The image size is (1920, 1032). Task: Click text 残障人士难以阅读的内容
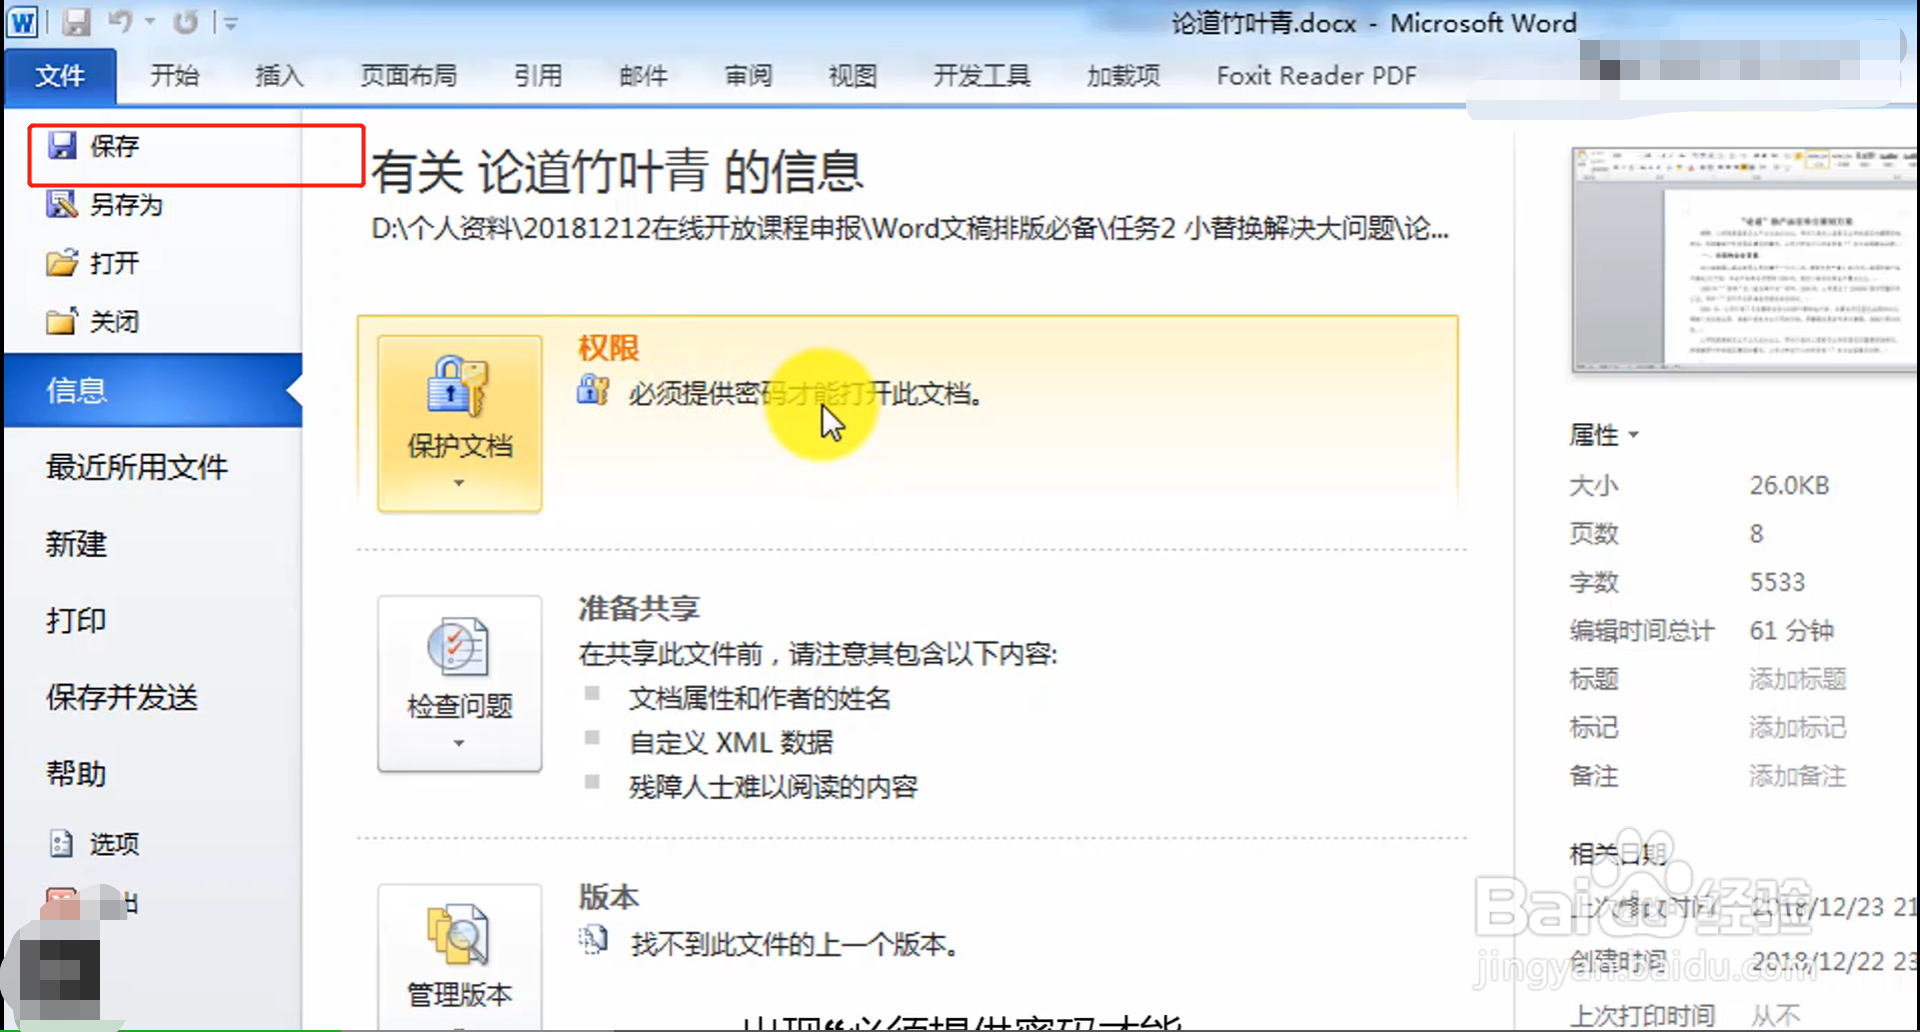[x=773, y=787]
